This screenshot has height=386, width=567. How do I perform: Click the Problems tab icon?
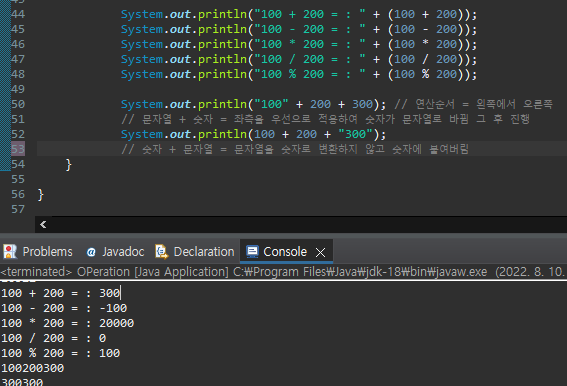click(10, 251)
